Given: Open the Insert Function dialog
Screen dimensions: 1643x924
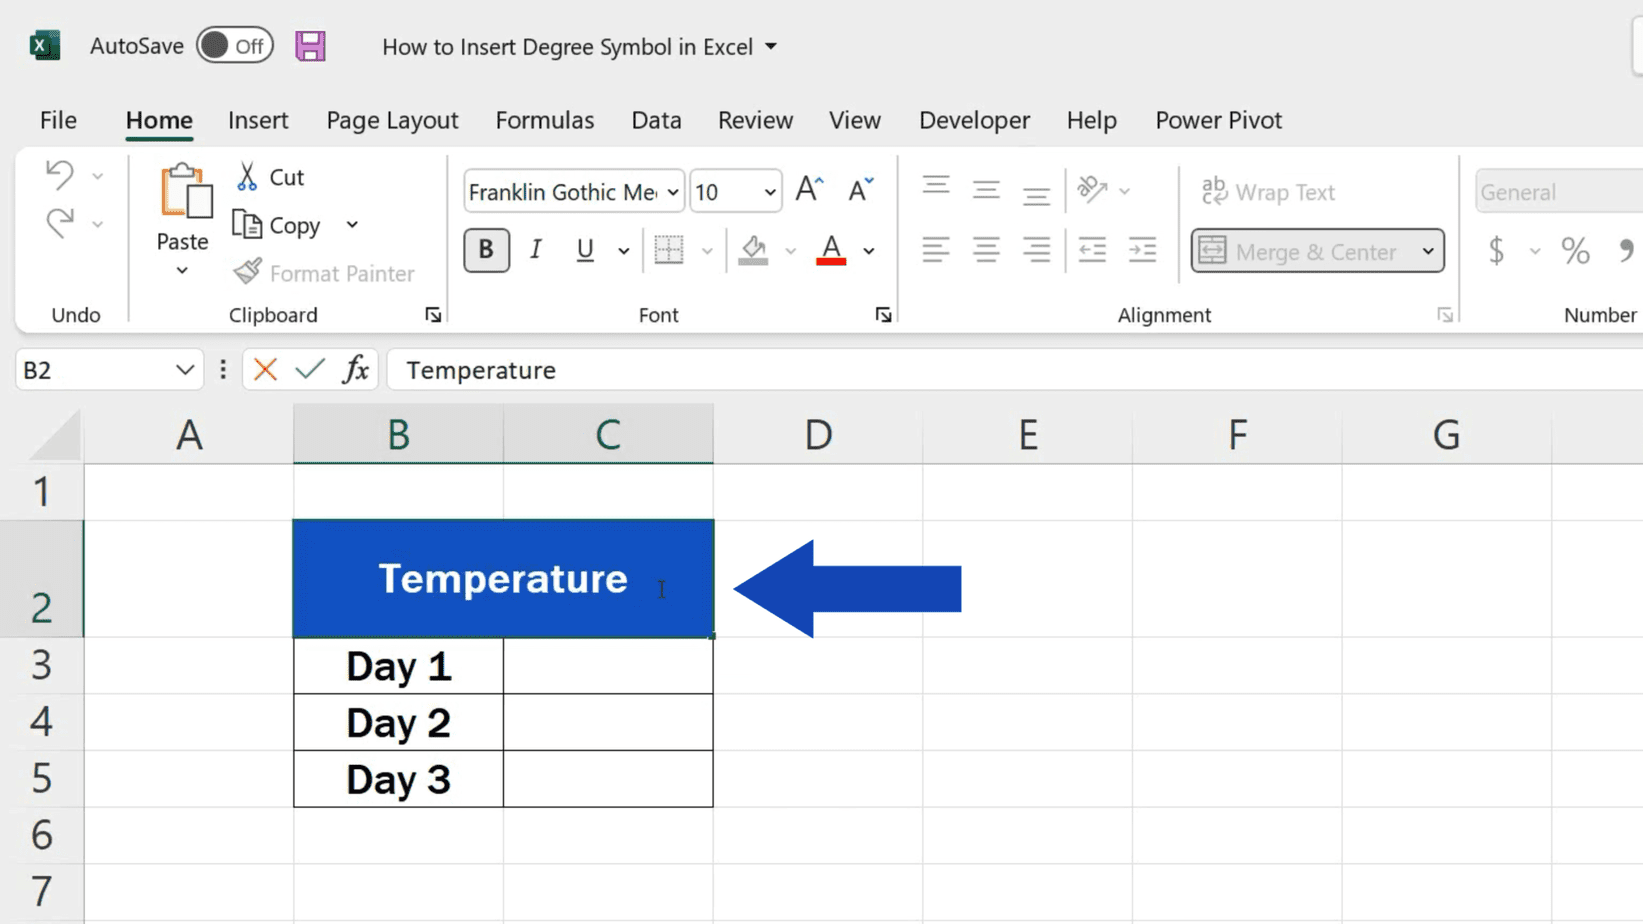Looking at the screenshot, I should click(356, 369).
